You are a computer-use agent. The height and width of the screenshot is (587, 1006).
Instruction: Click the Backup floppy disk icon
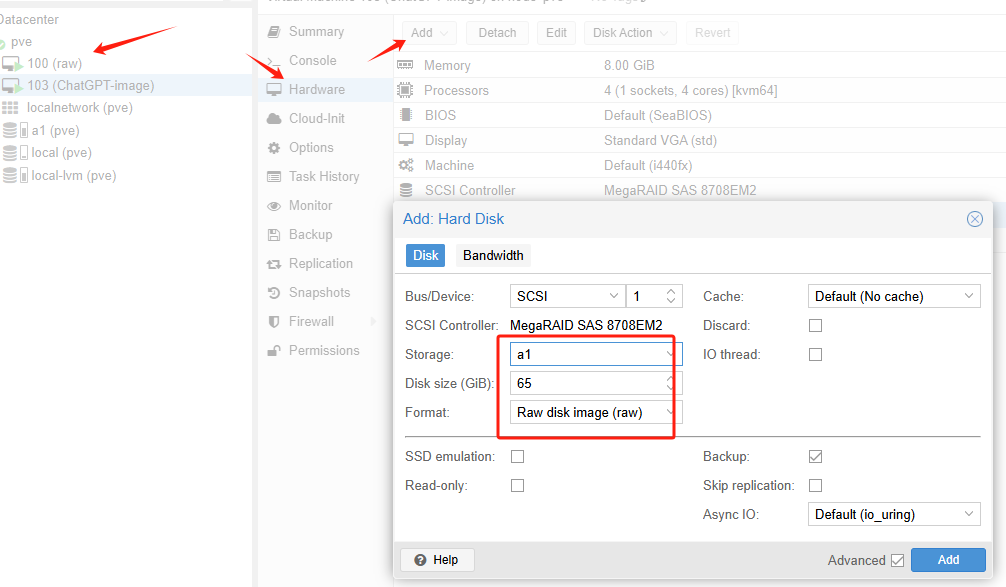pos(273,235)
